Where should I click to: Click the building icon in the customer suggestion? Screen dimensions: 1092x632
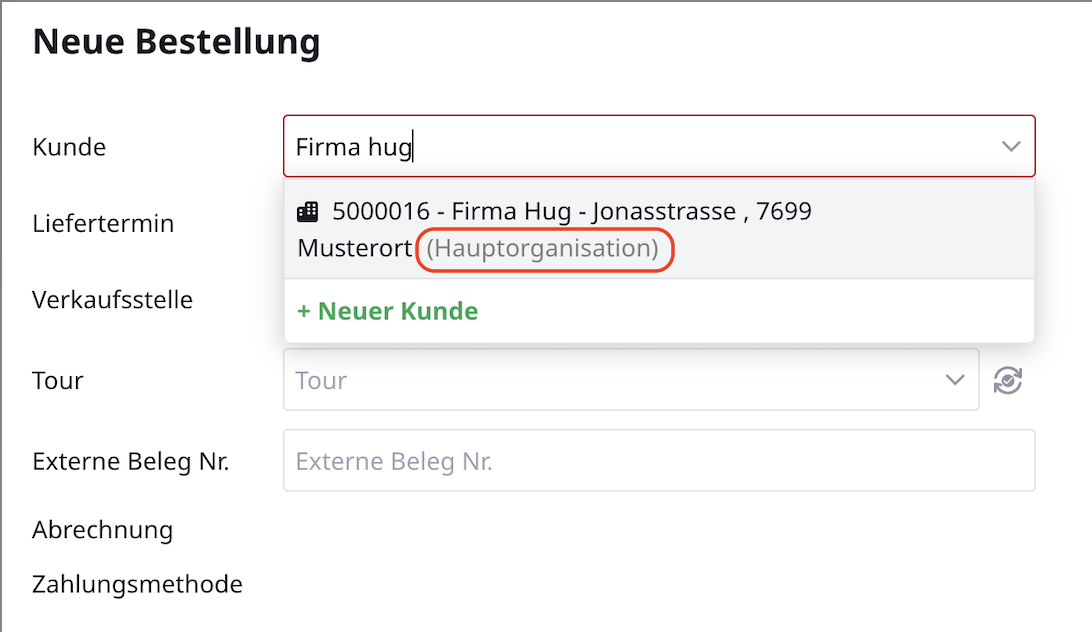tap(308, 212)
